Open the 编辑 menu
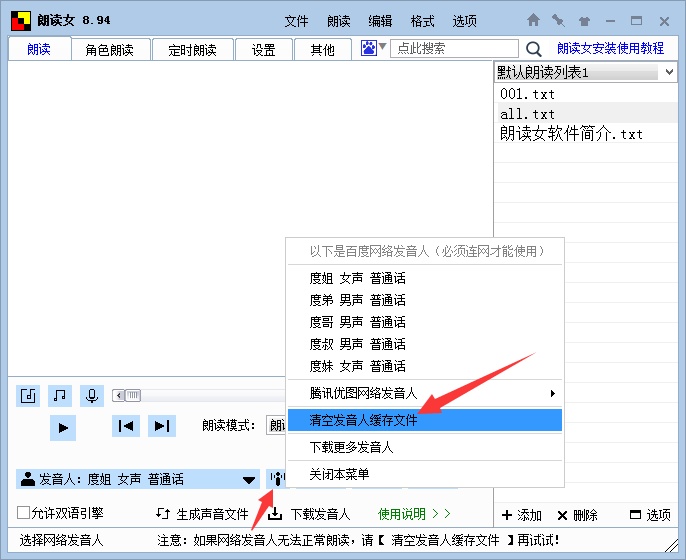The height and width of the screenshot is (560, 686). click(x=380, y=21)
